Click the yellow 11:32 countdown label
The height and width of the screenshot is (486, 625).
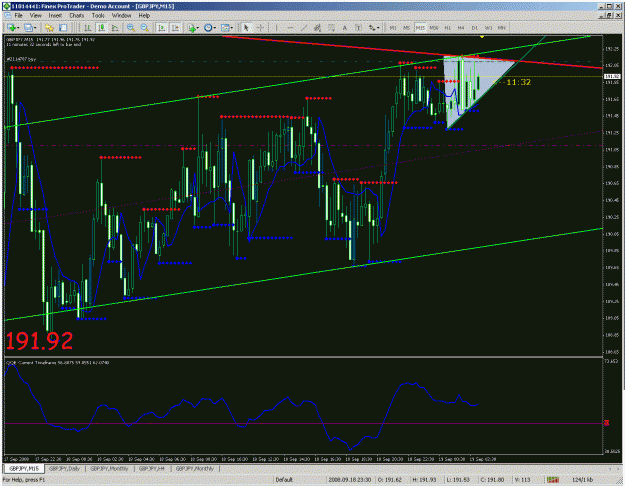tap(518, 82)
